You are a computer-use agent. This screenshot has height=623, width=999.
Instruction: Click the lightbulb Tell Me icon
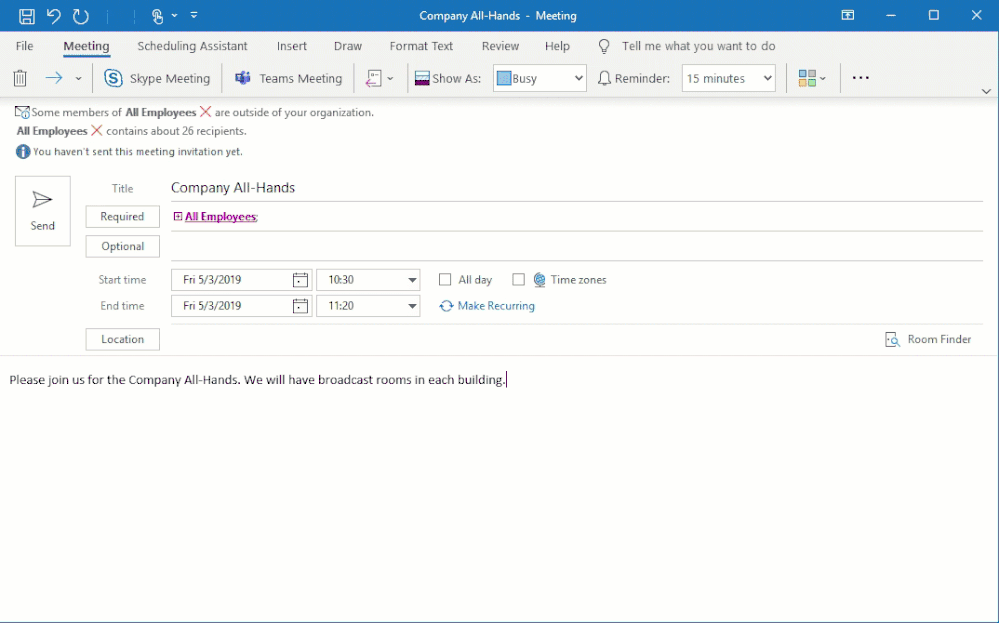tap(604, 47)
